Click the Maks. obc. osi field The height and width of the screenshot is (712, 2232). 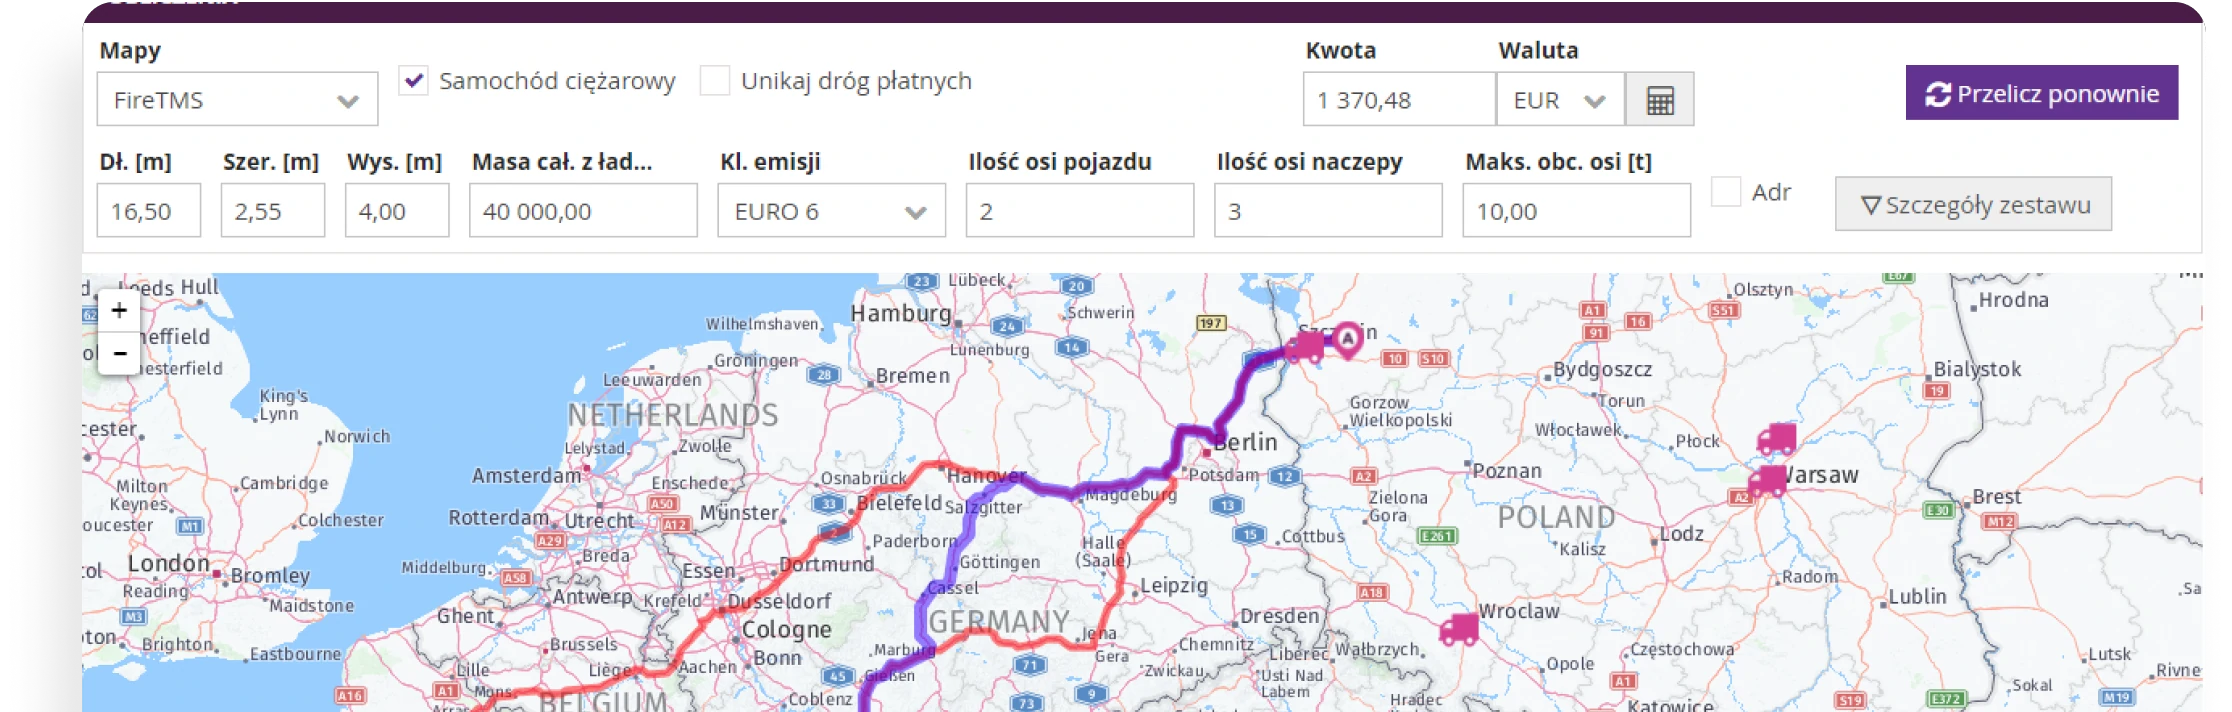(x=1576, y=211)
